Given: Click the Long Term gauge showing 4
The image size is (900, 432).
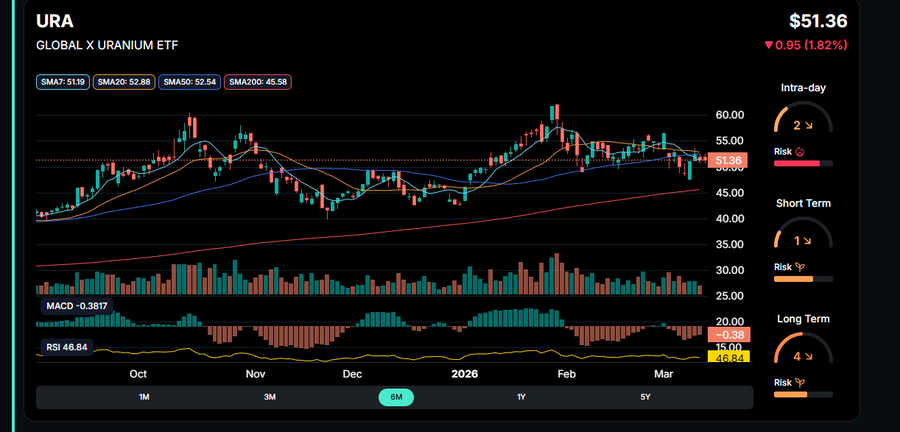Looking at the screenshot, I should (803, 348).
